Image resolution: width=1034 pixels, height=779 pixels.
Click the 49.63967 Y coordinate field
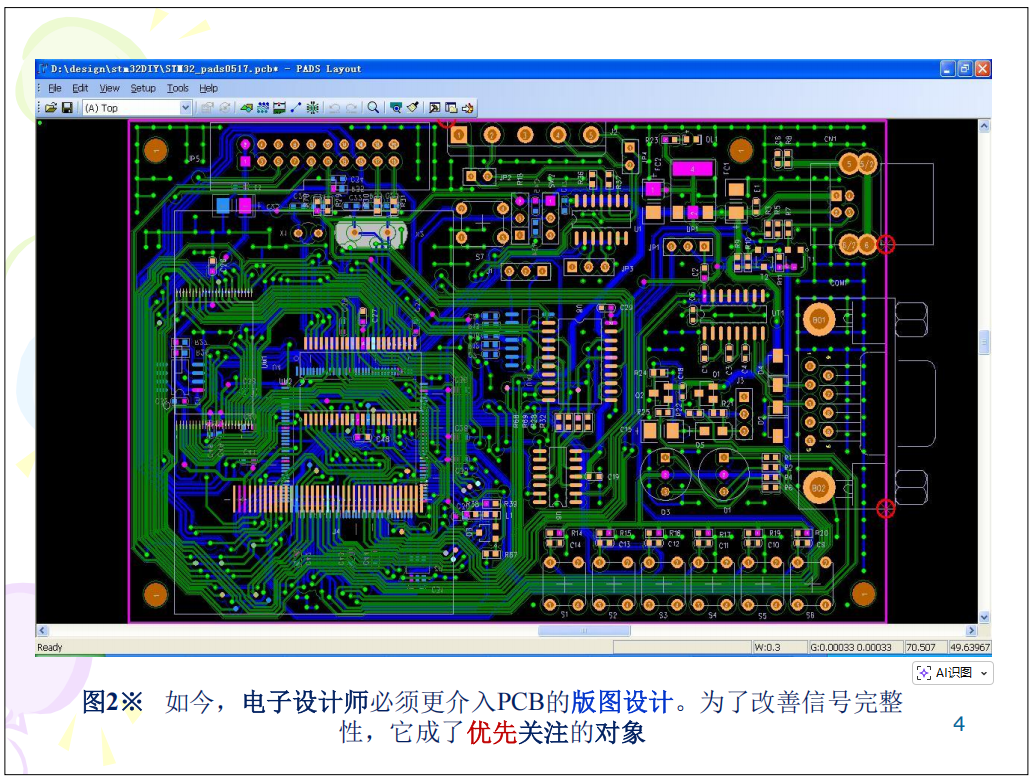pyautogui.click(x=969, y=647)
